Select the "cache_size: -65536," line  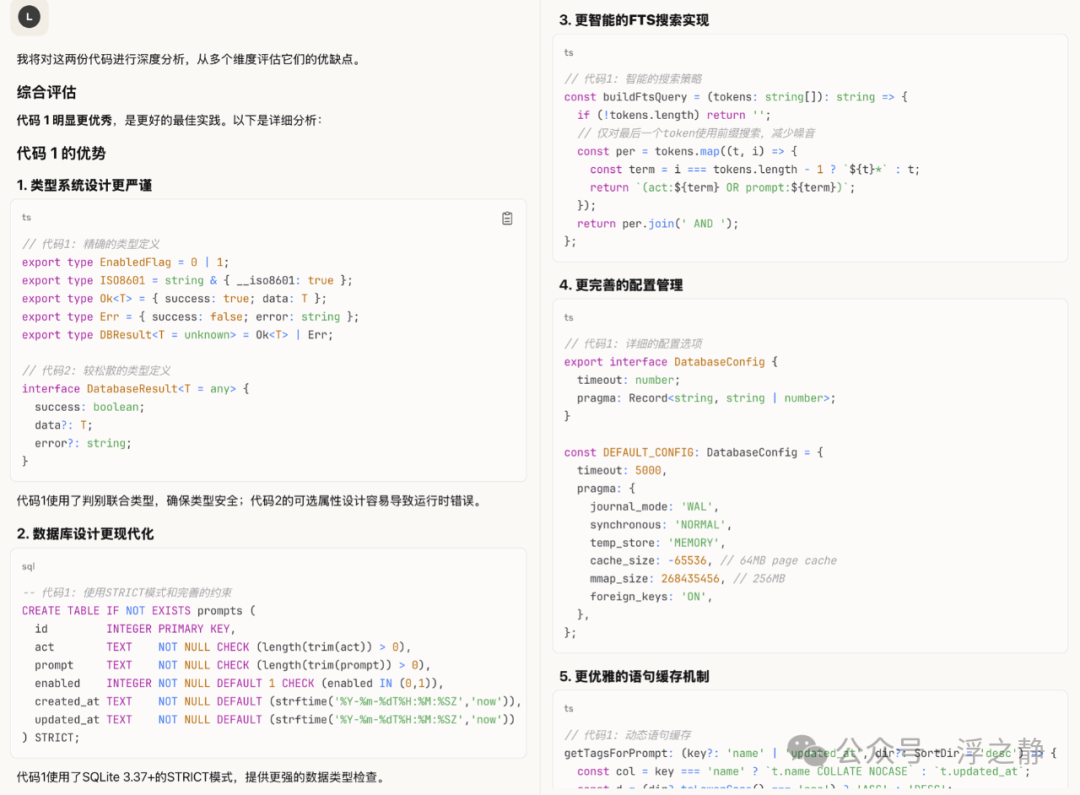point(651,561)
